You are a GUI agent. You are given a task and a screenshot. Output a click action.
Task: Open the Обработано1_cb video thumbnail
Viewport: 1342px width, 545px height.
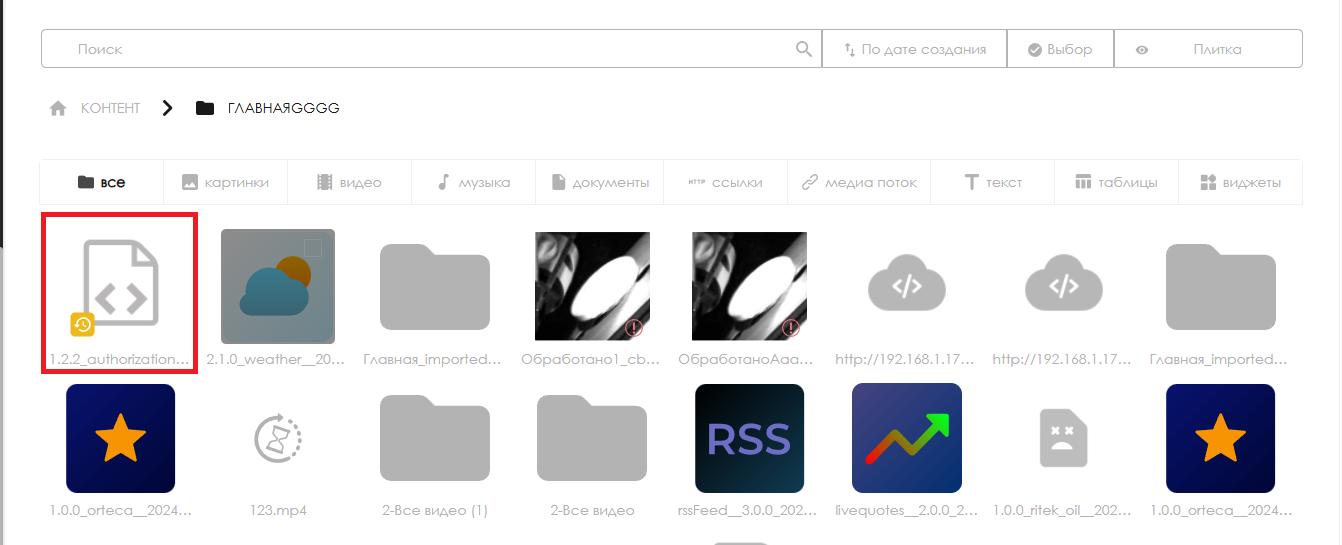pyautogui.click(x=592, y=286)
